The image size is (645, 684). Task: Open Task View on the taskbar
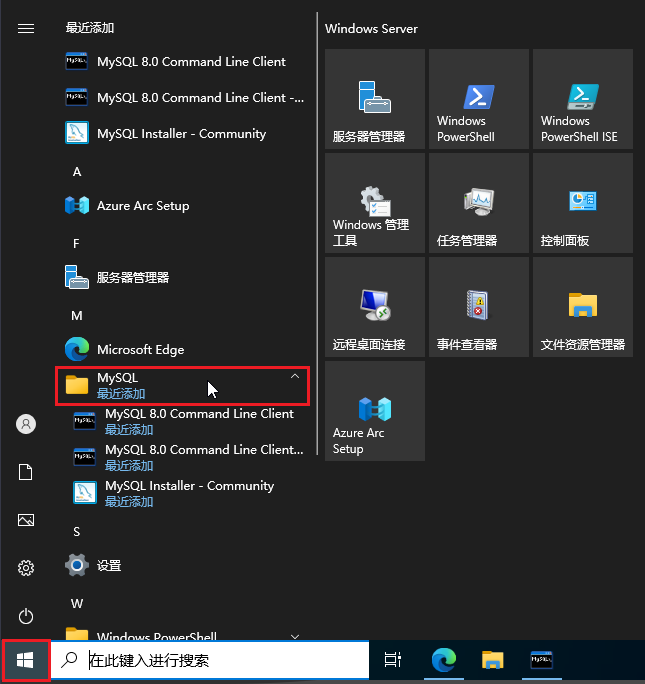392,660
